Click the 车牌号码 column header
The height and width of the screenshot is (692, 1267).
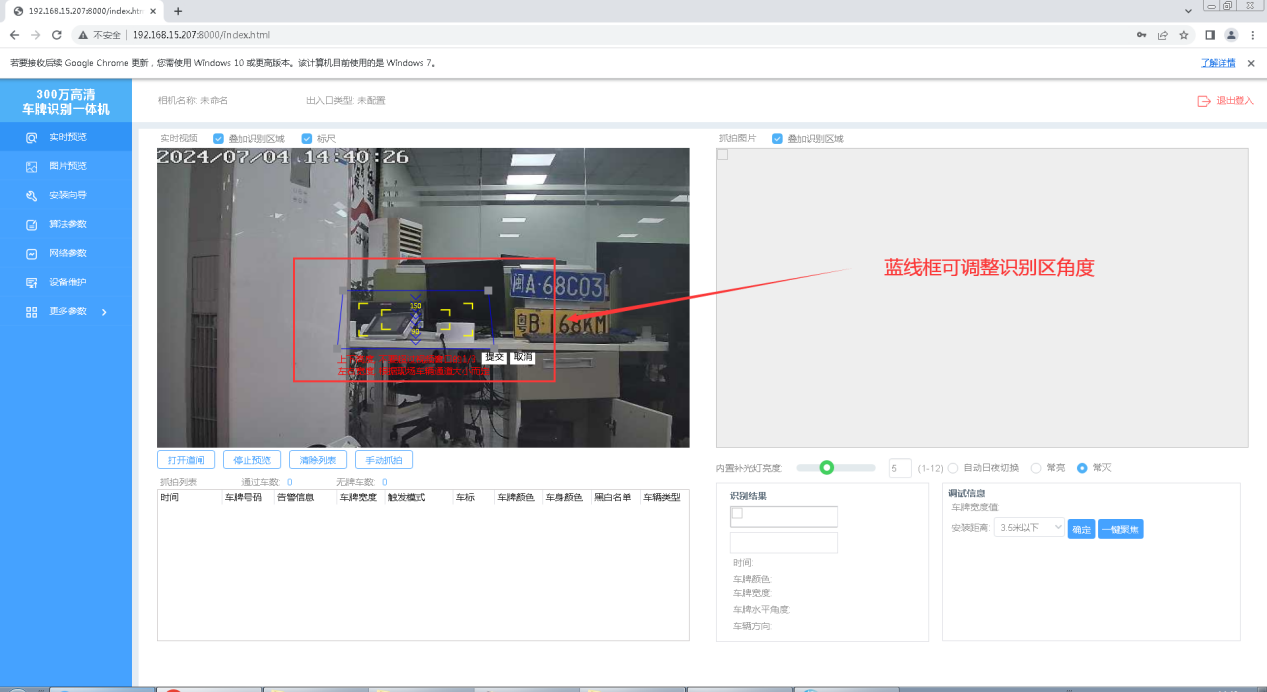[x=242, y=497]
